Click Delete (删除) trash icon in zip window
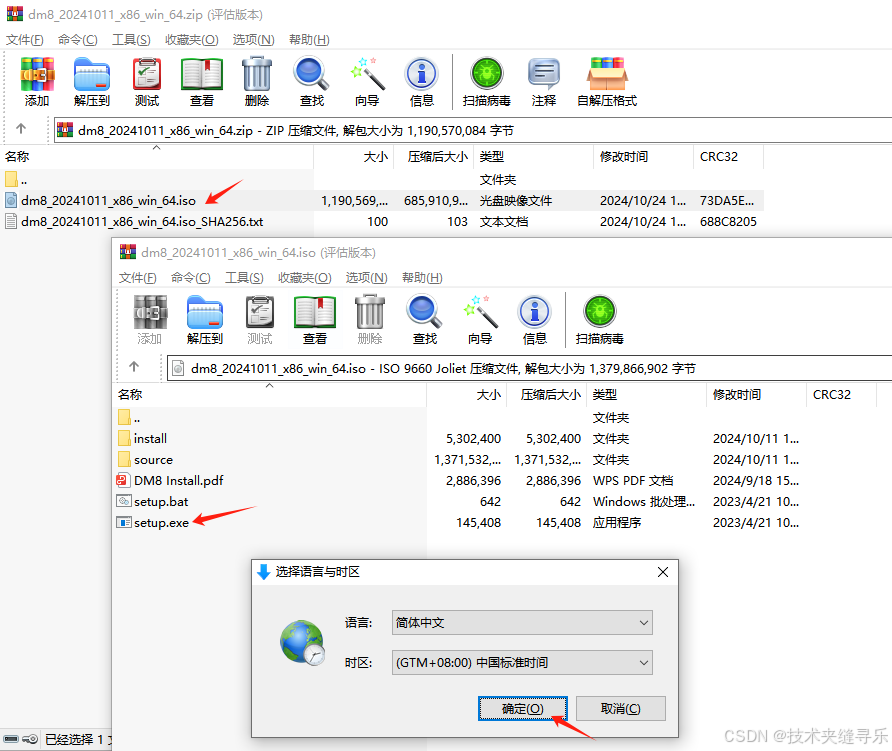892x751 pixels. [x=257, y=81]
